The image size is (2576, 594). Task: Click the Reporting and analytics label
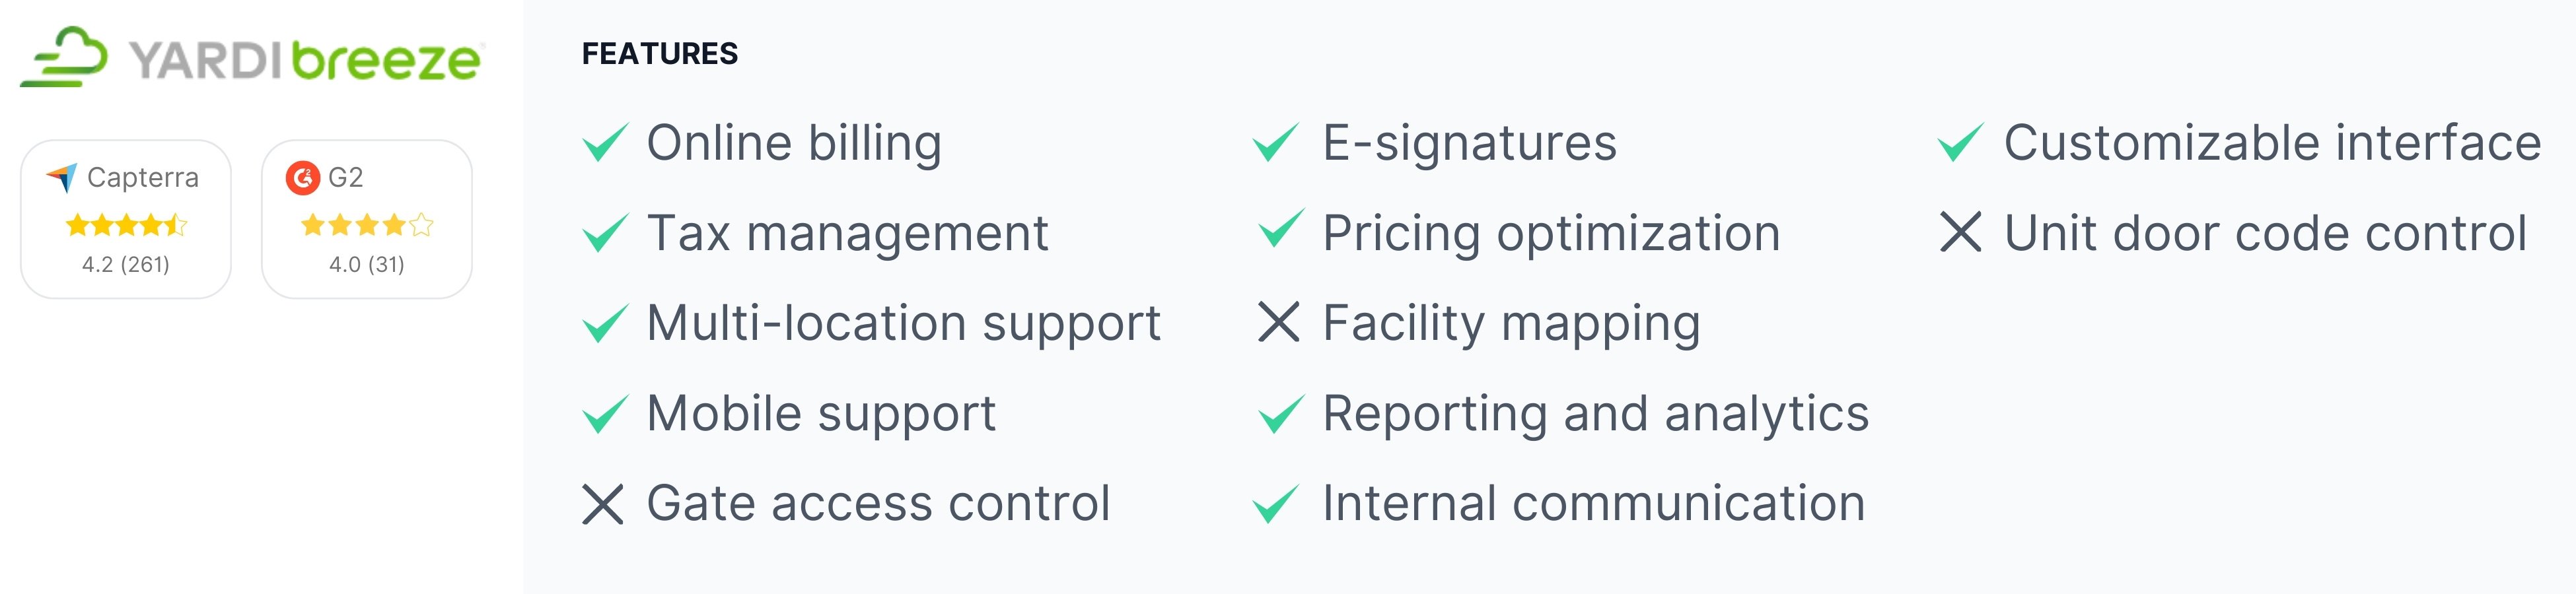click(1596, 414)
